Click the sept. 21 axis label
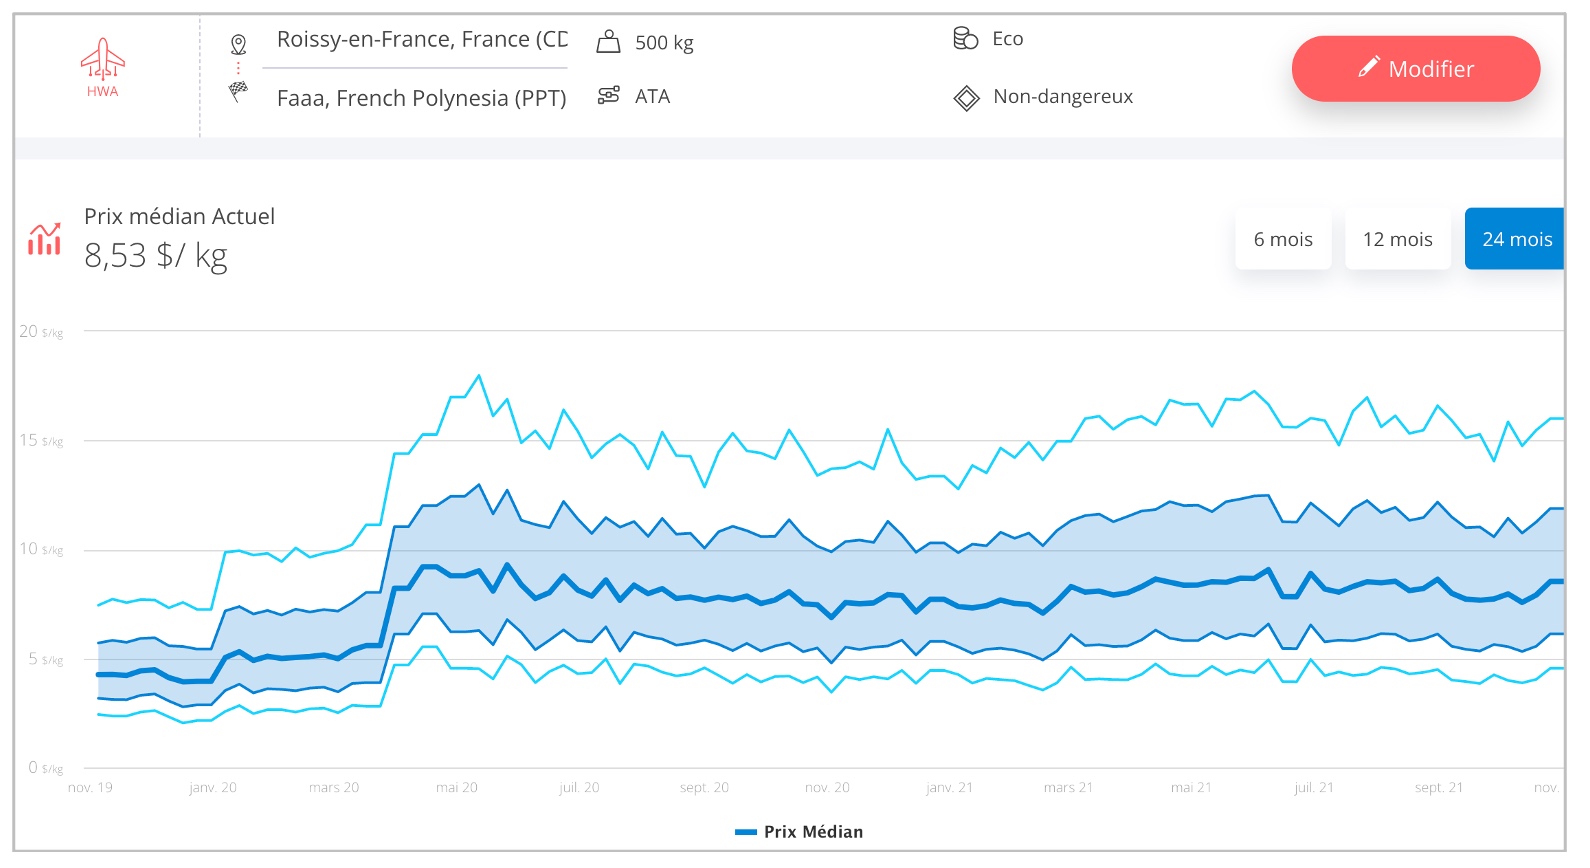 [x=1439, y=788]
